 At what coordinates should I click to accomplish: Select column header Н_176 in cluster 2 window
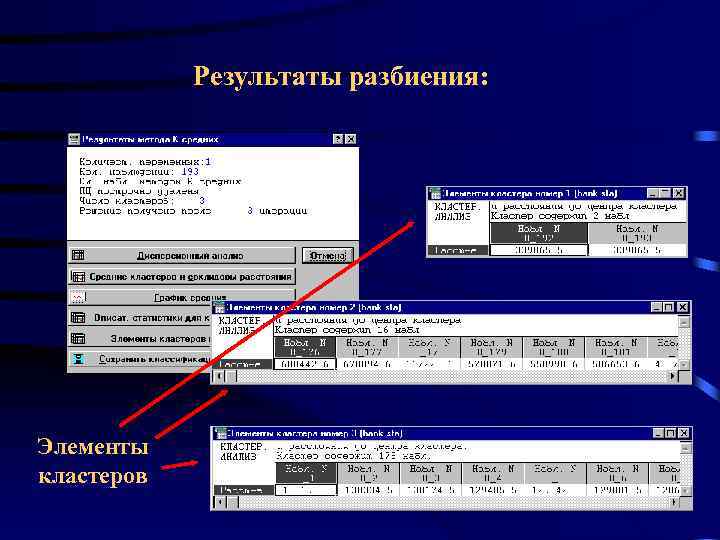tap(304, 347)
